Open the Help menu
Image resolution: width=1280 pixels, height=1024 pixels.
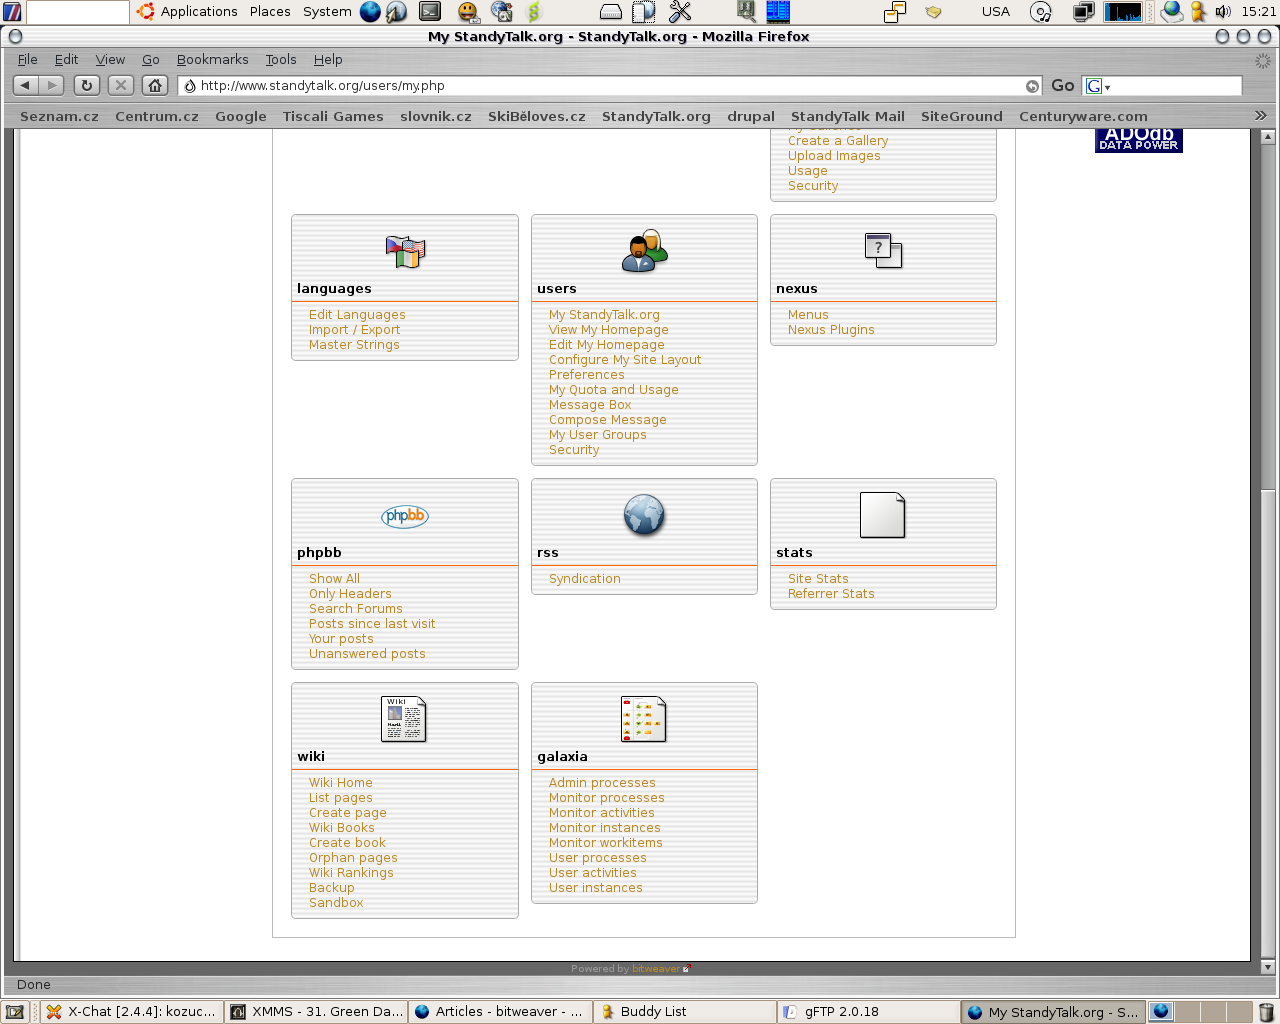pyautogui.click(x=328, y=60)
